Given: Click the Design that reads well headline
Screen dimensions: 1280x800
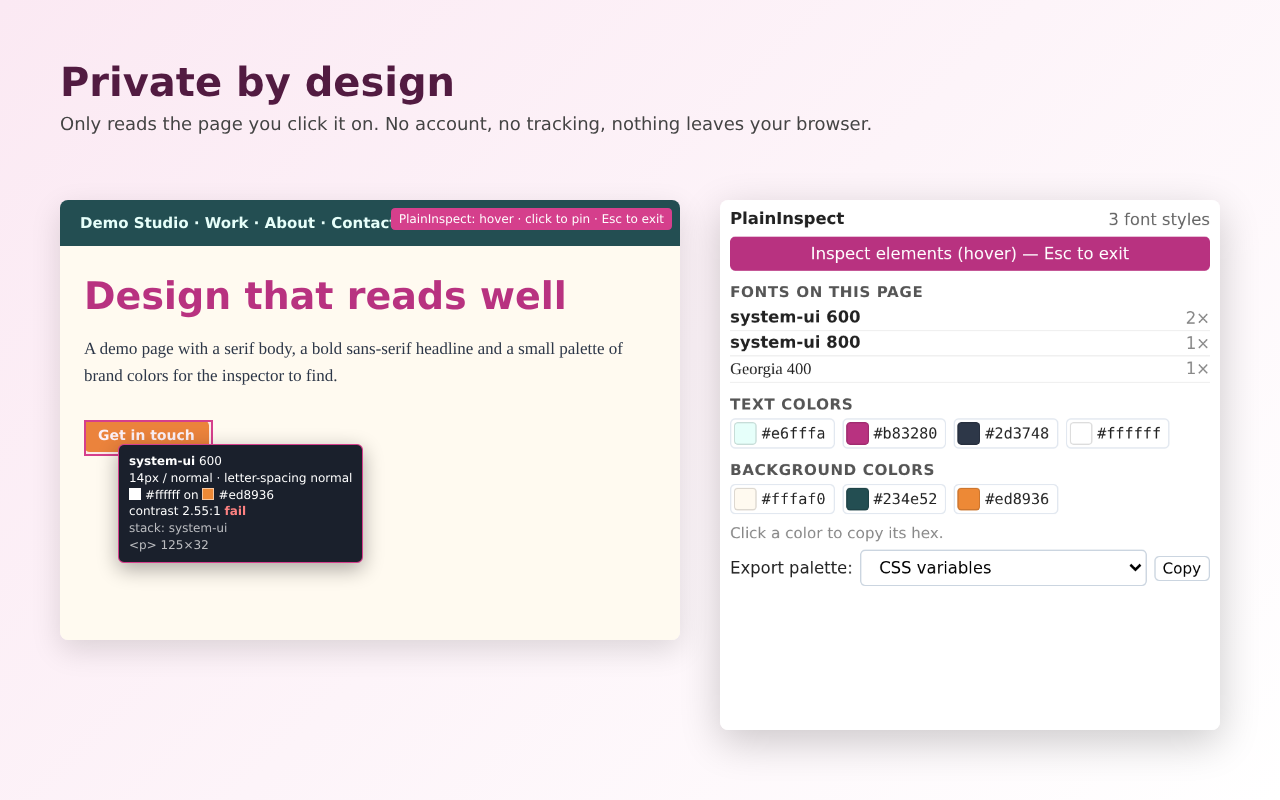Looking at the screenshot, I should tap(325, 296).
